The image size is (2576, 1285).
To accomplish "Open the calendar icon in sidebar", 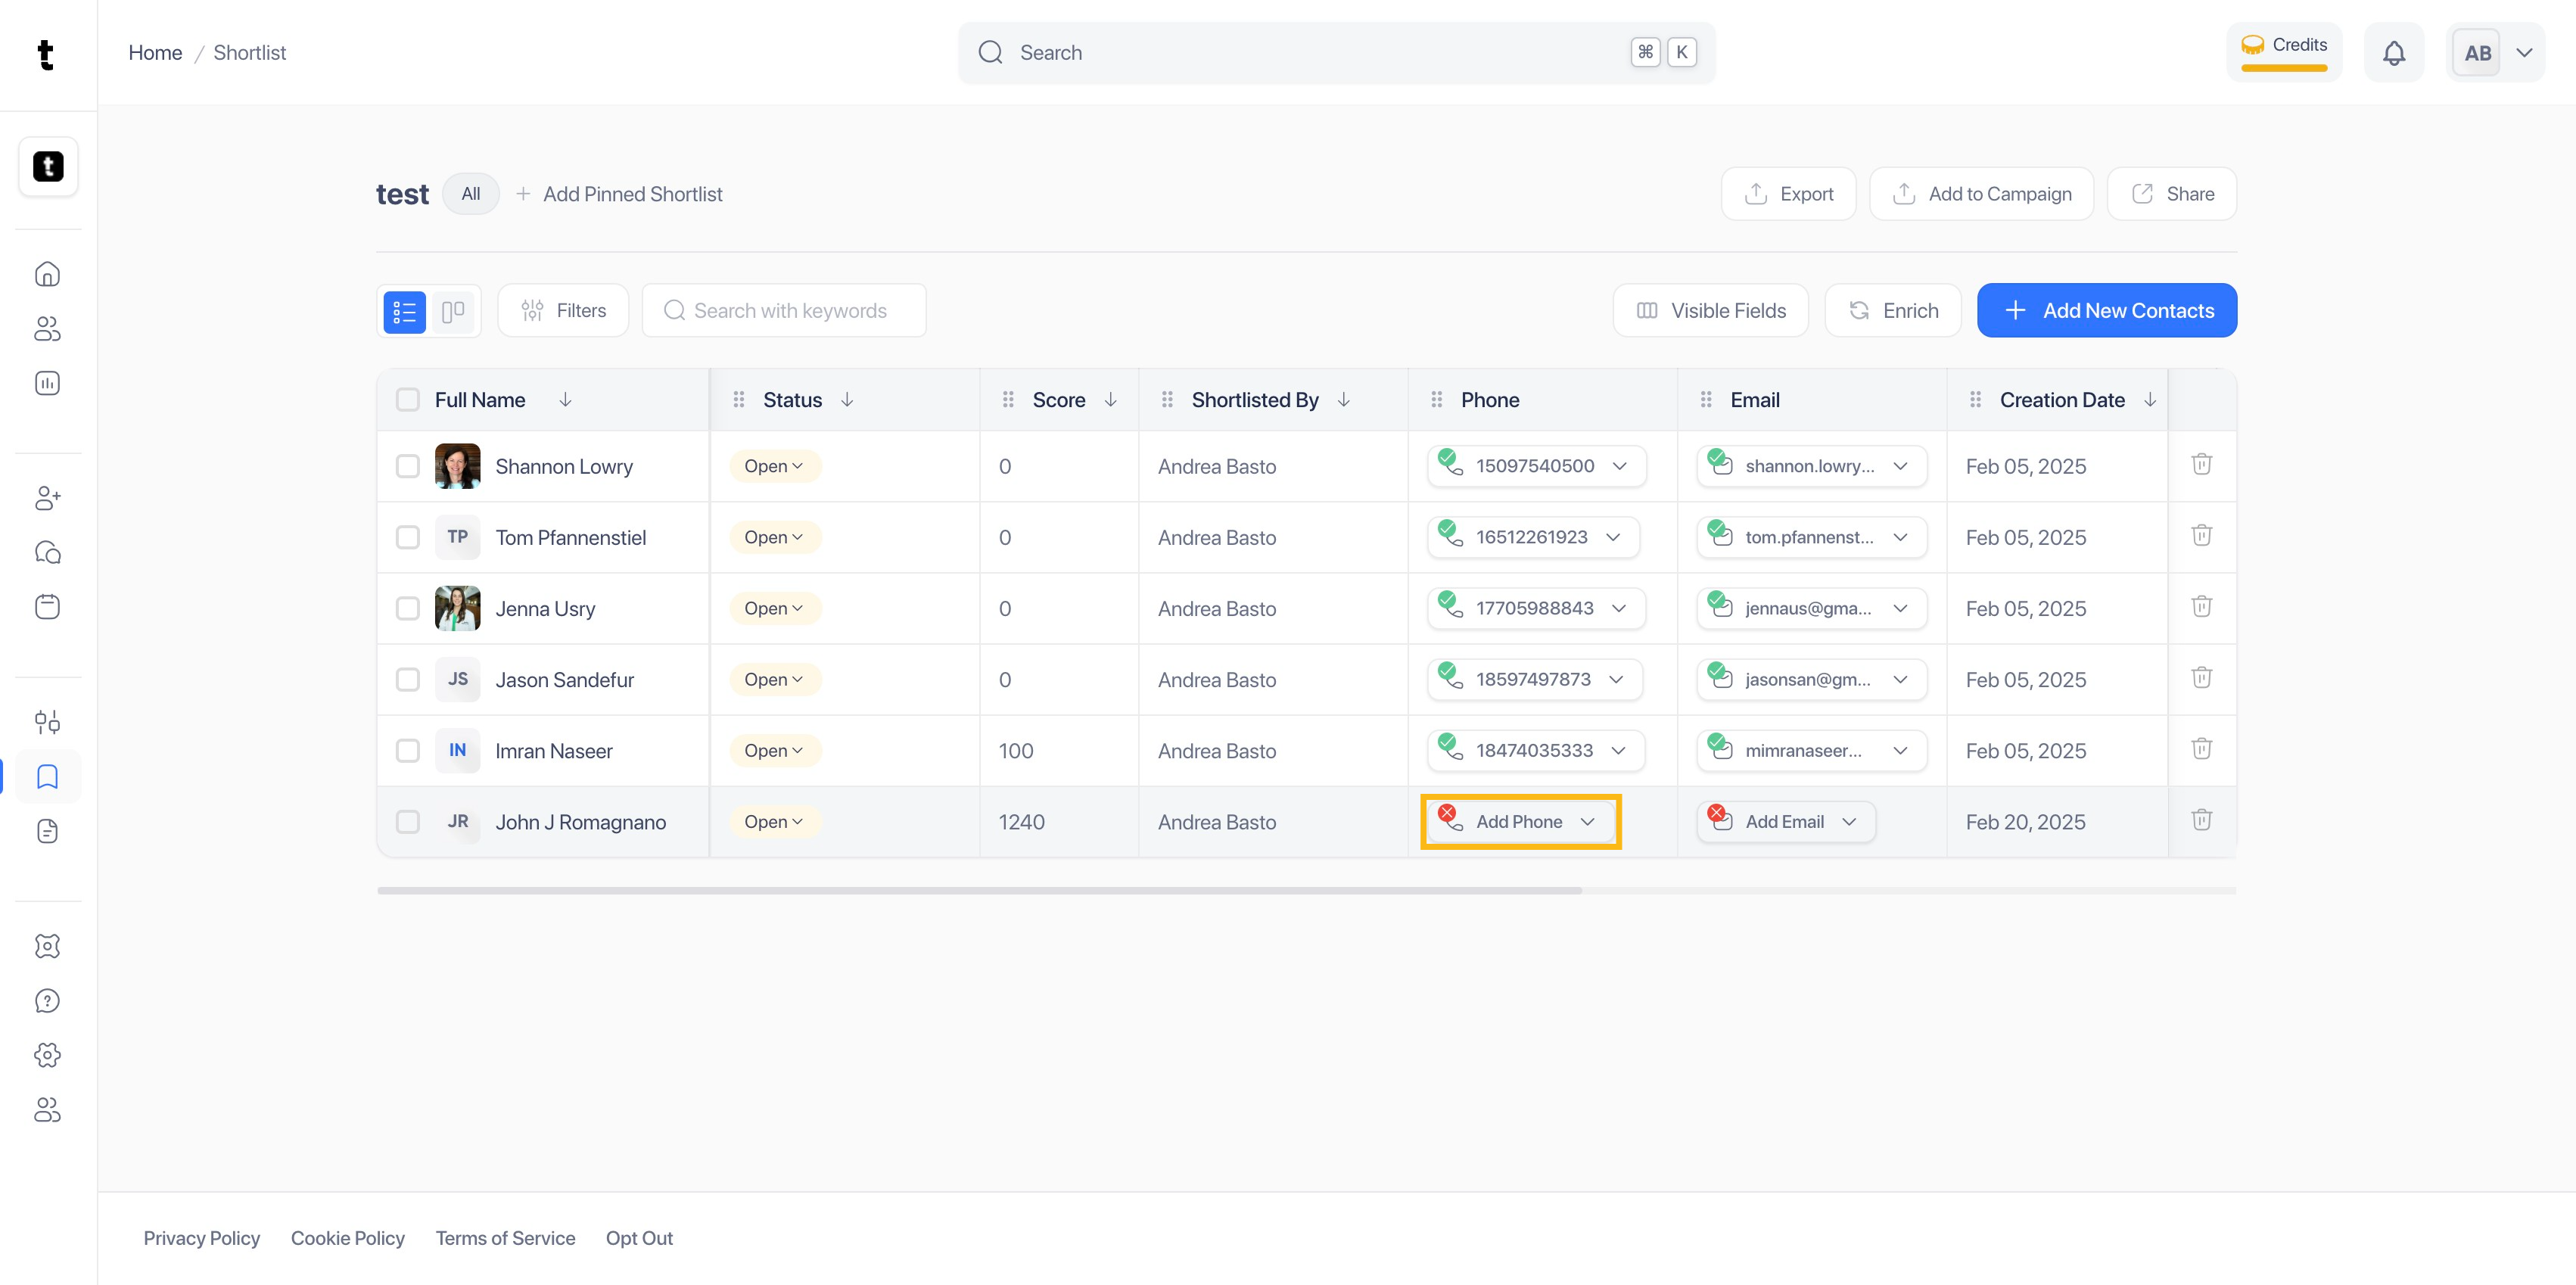I will click(47, 607).
